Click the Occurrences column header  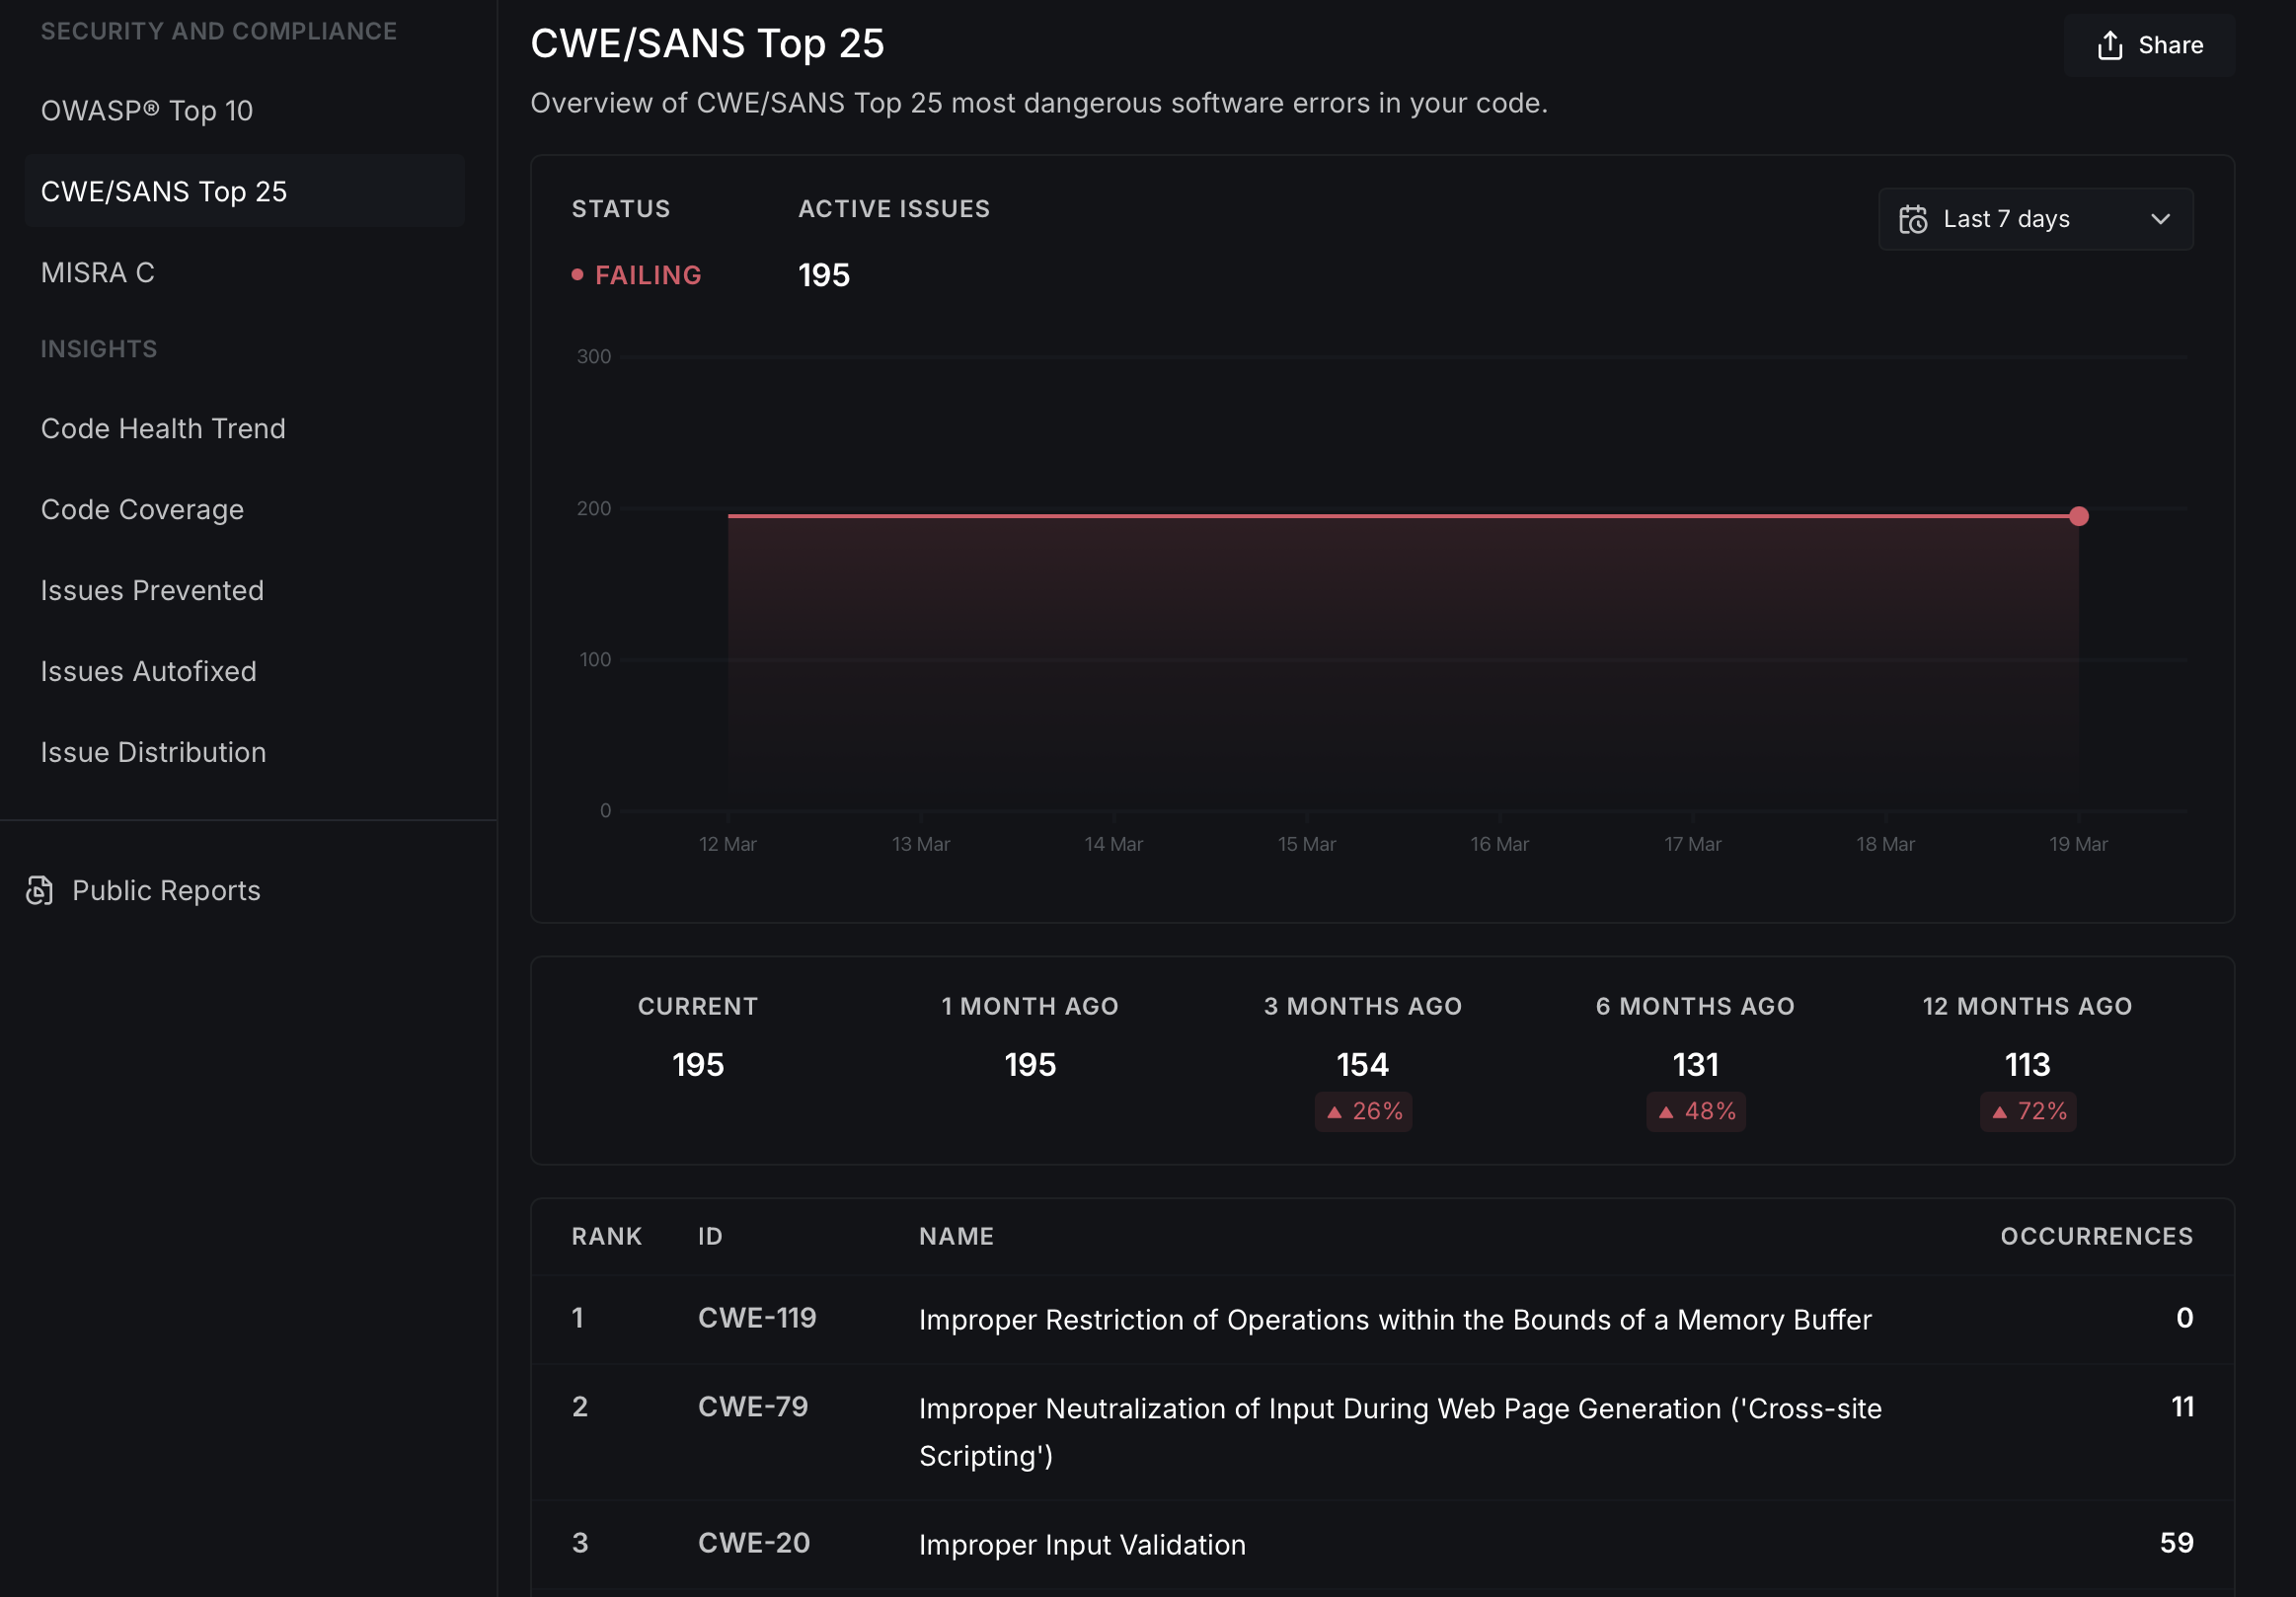[x=2095, y=1236]
